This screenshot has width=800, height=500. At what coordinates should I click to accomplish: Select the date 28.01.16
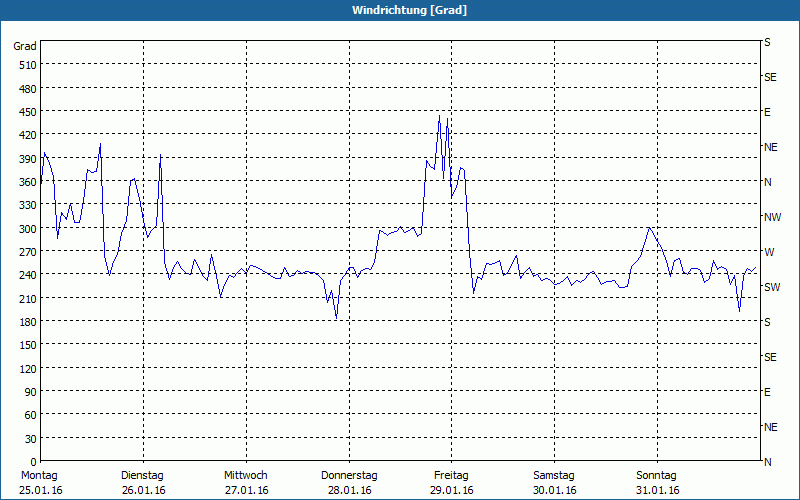pos(349,490)
